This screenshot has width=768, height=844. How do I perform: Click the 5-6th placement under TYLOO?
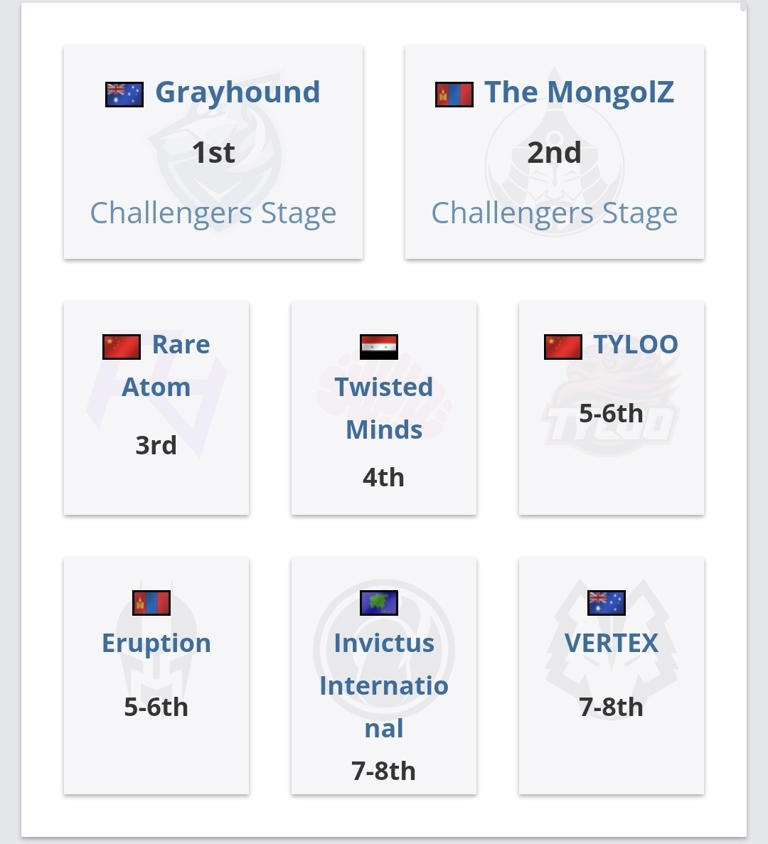pyautogui.click(x=611, y=413)
